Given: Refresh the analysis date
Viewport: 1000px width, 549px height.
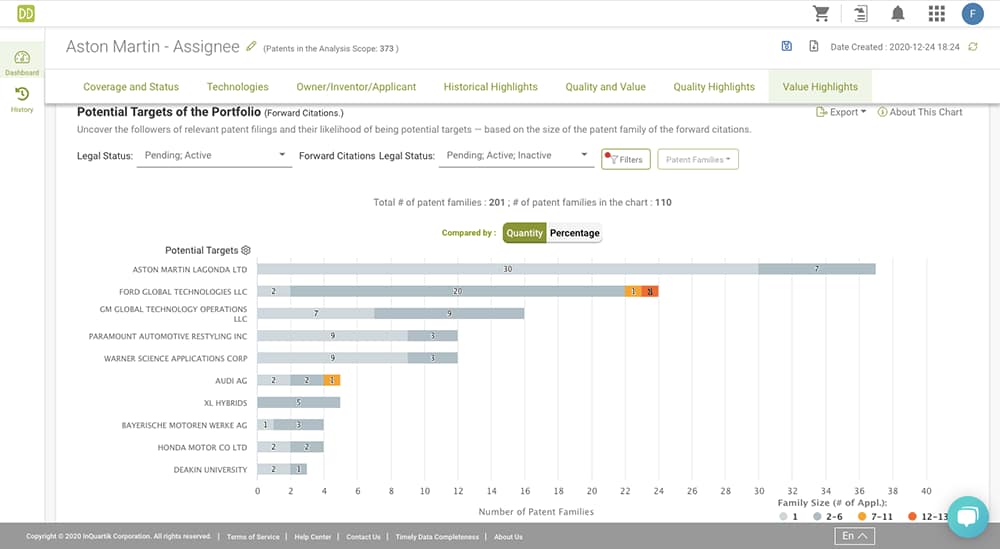Looking at the screenshot, I should tap(973, 47).
